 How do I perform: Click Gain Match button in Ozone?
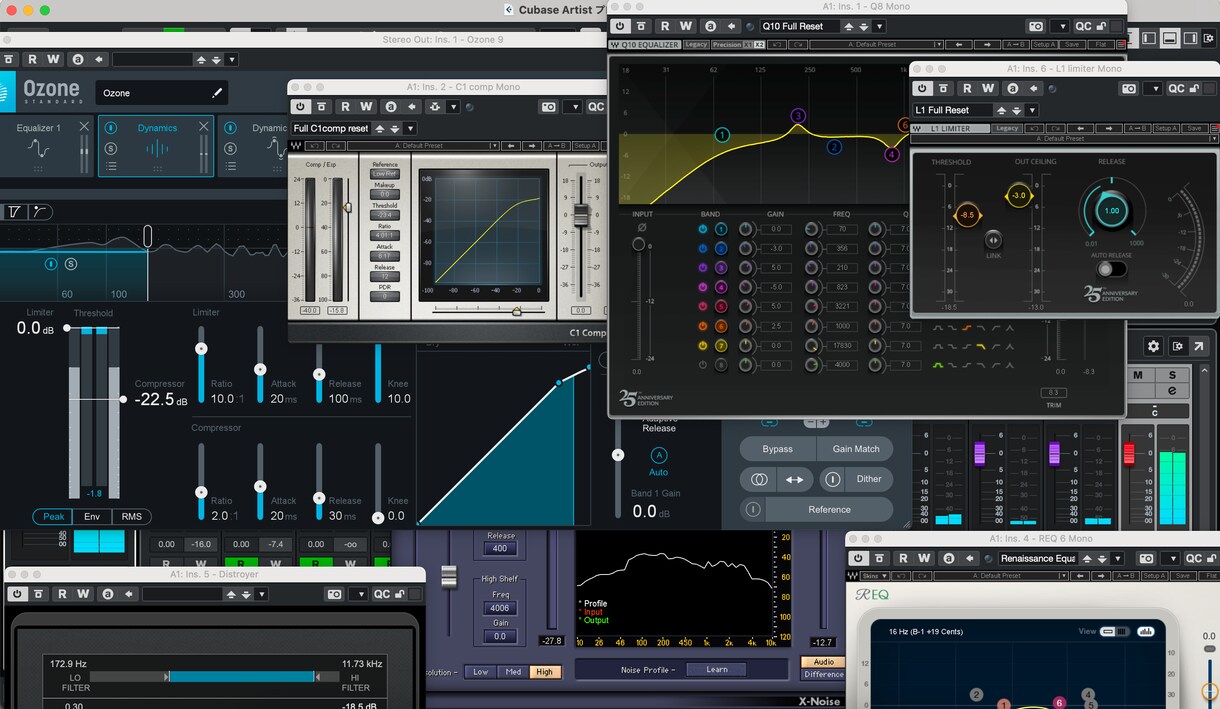tap(856, 449)
